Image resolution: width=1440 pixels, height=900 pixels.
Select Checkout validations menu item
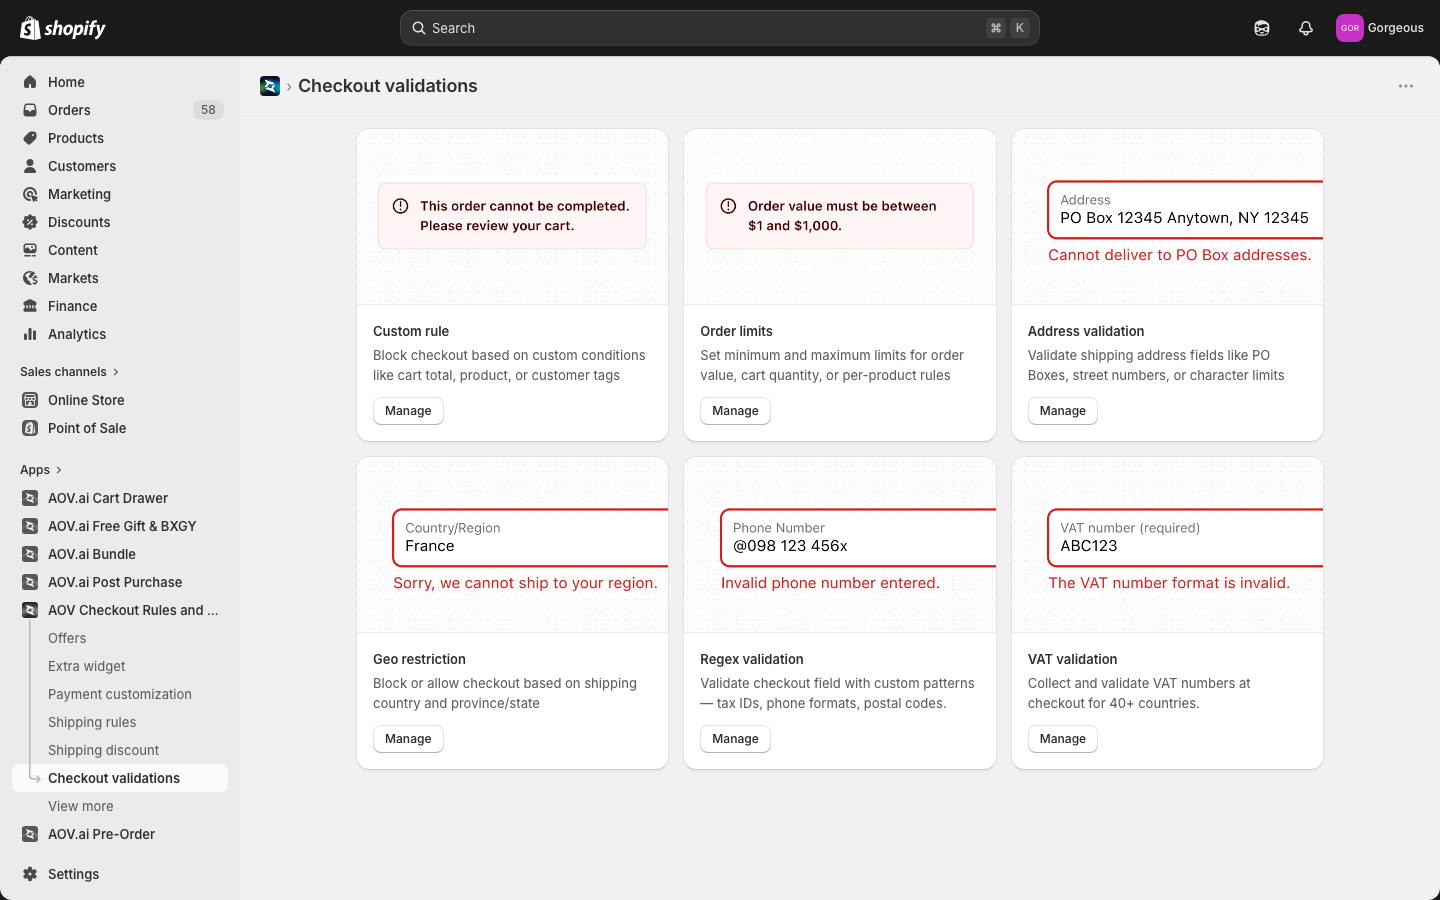(x=120, y=778)
